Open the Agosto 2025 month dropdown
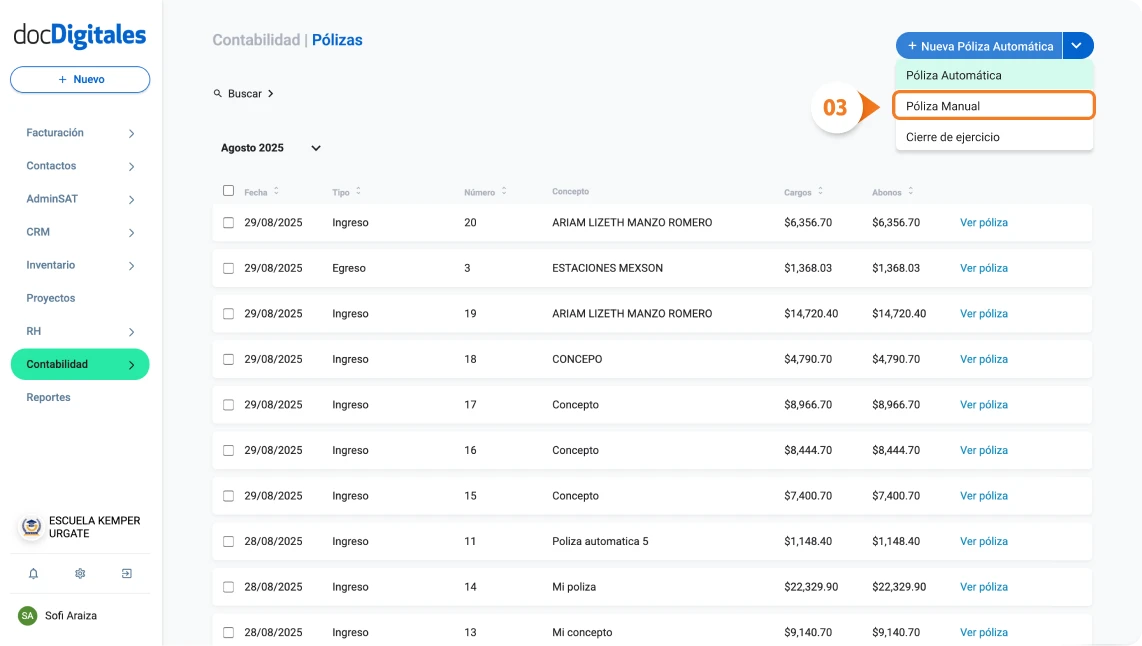This screenshot has height=646, width=1142. (x=270, y=147)
